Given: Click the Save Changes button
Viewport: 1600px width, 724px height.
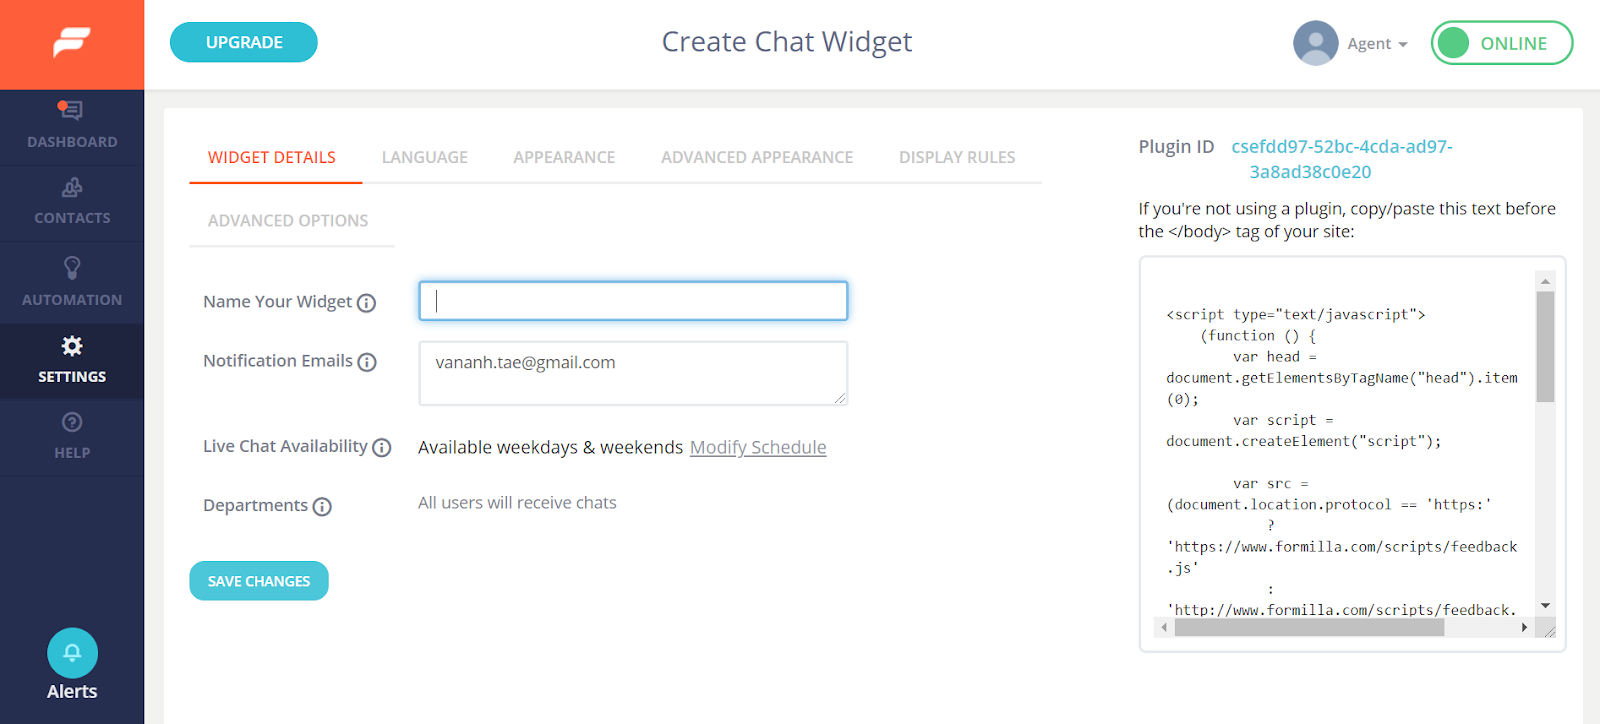Looking at the screenshot, I should click(x=259, y=581).
